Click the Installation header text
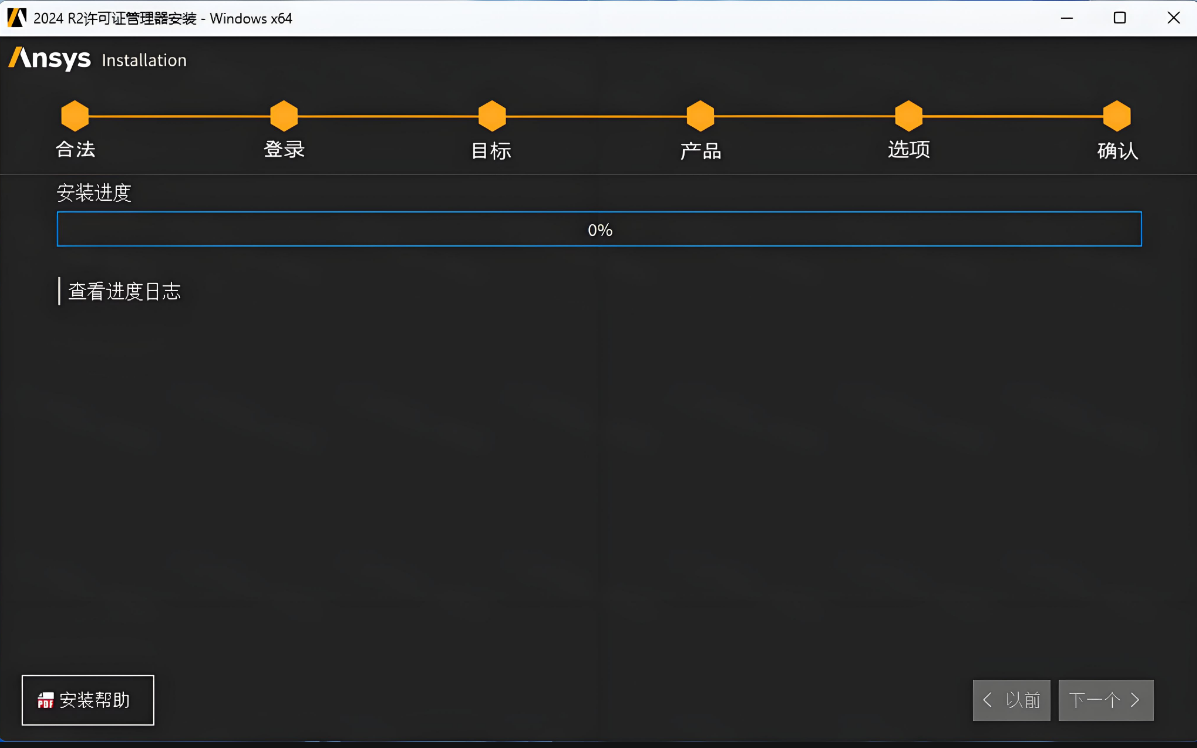Image resolution: width=1197 pixels, height=748 pixels. 144,60
